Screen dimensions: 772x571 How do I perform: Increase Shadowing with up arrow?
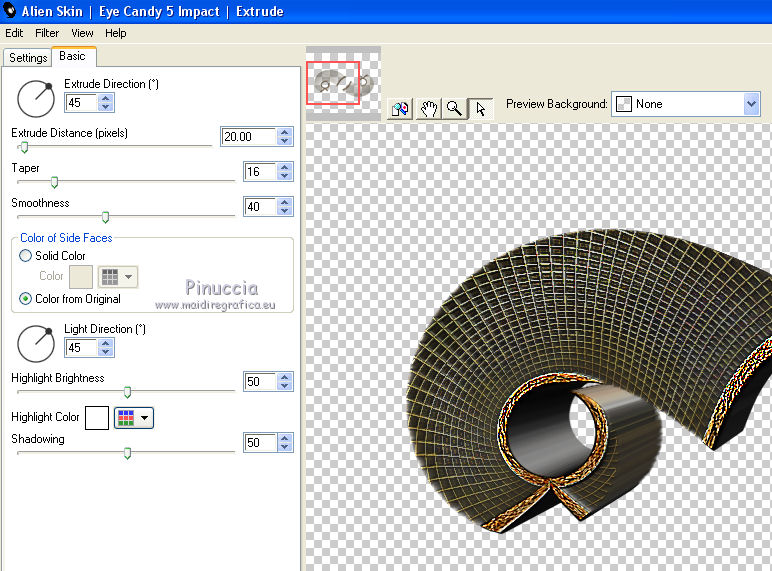pyautogui.click(x=285, y=438)
